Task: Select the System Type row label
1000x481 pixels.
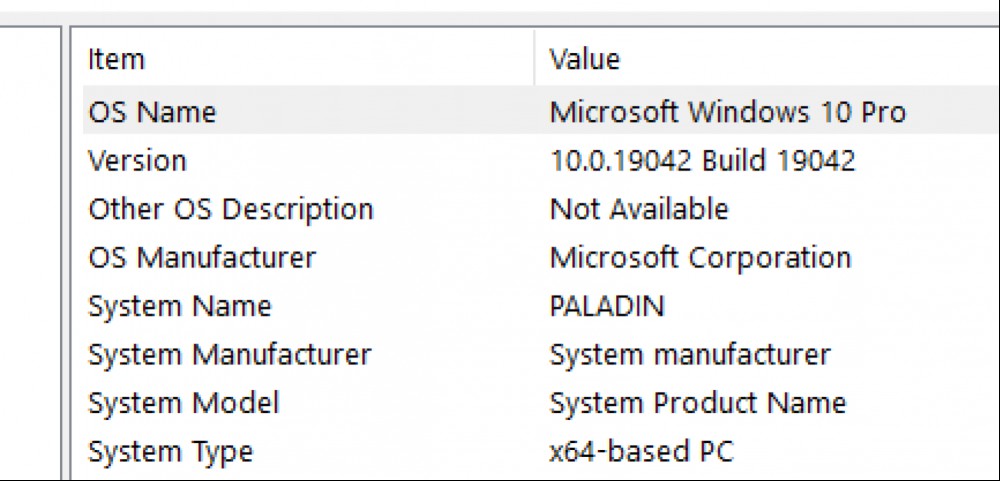Action: point(170,452)
